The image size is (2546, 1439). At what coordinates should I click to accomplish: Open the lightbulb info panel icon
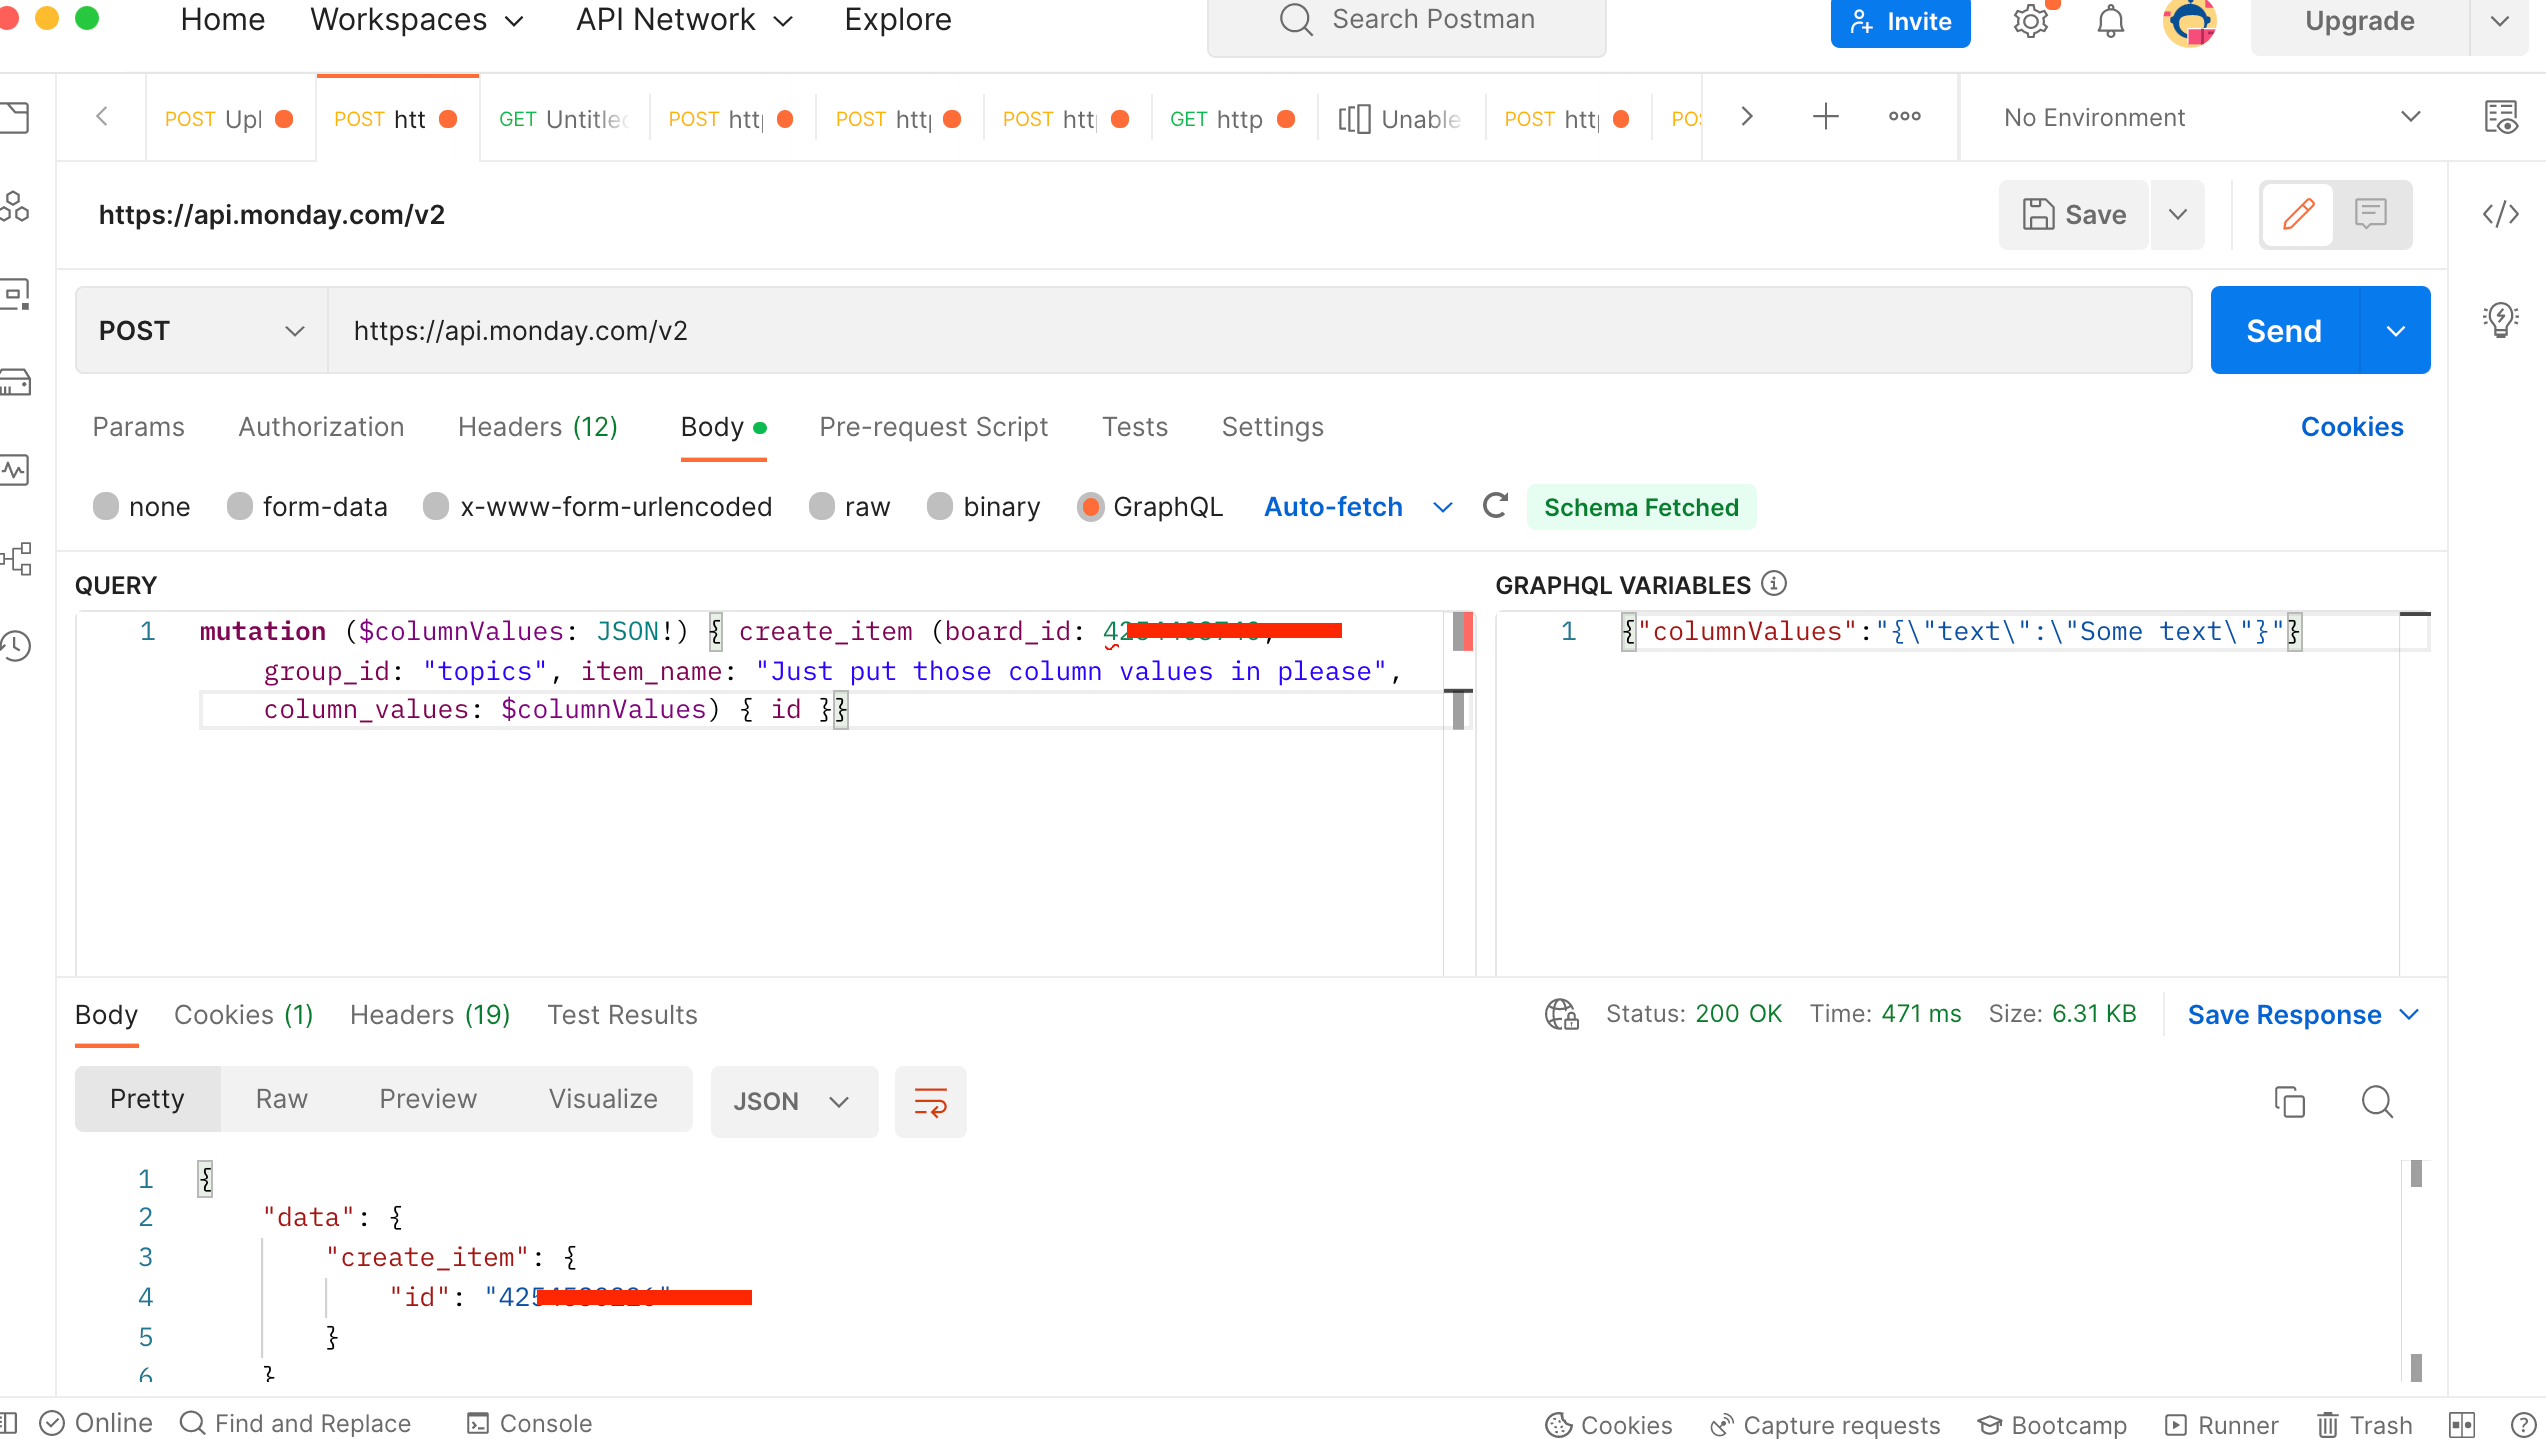tap(2500, 320)
